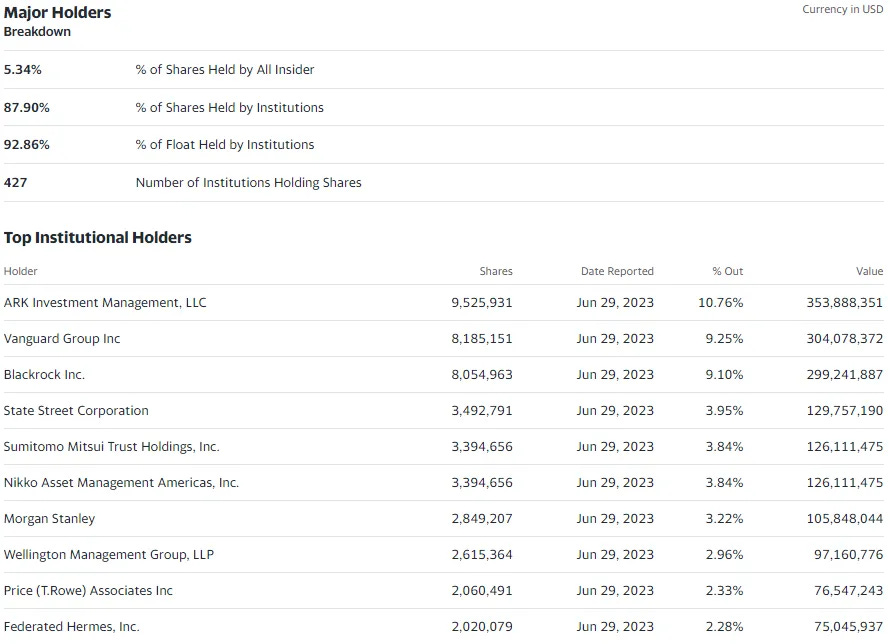Click the 10.76% out value
The image size is (890, 644).
[x=721, y=303]
